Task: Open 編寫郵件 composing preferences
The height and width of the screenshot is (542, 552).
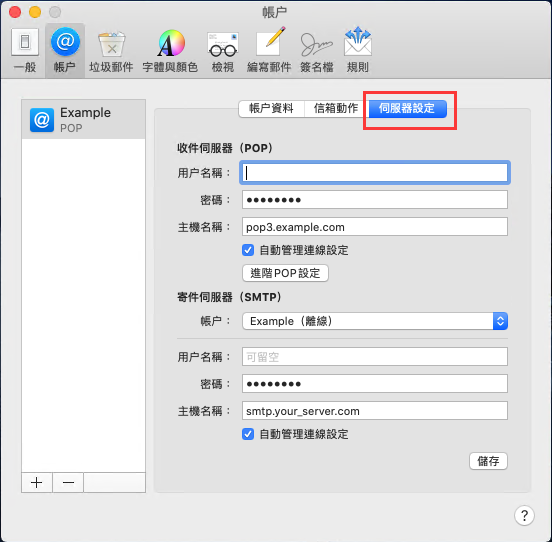Action: 269,50
